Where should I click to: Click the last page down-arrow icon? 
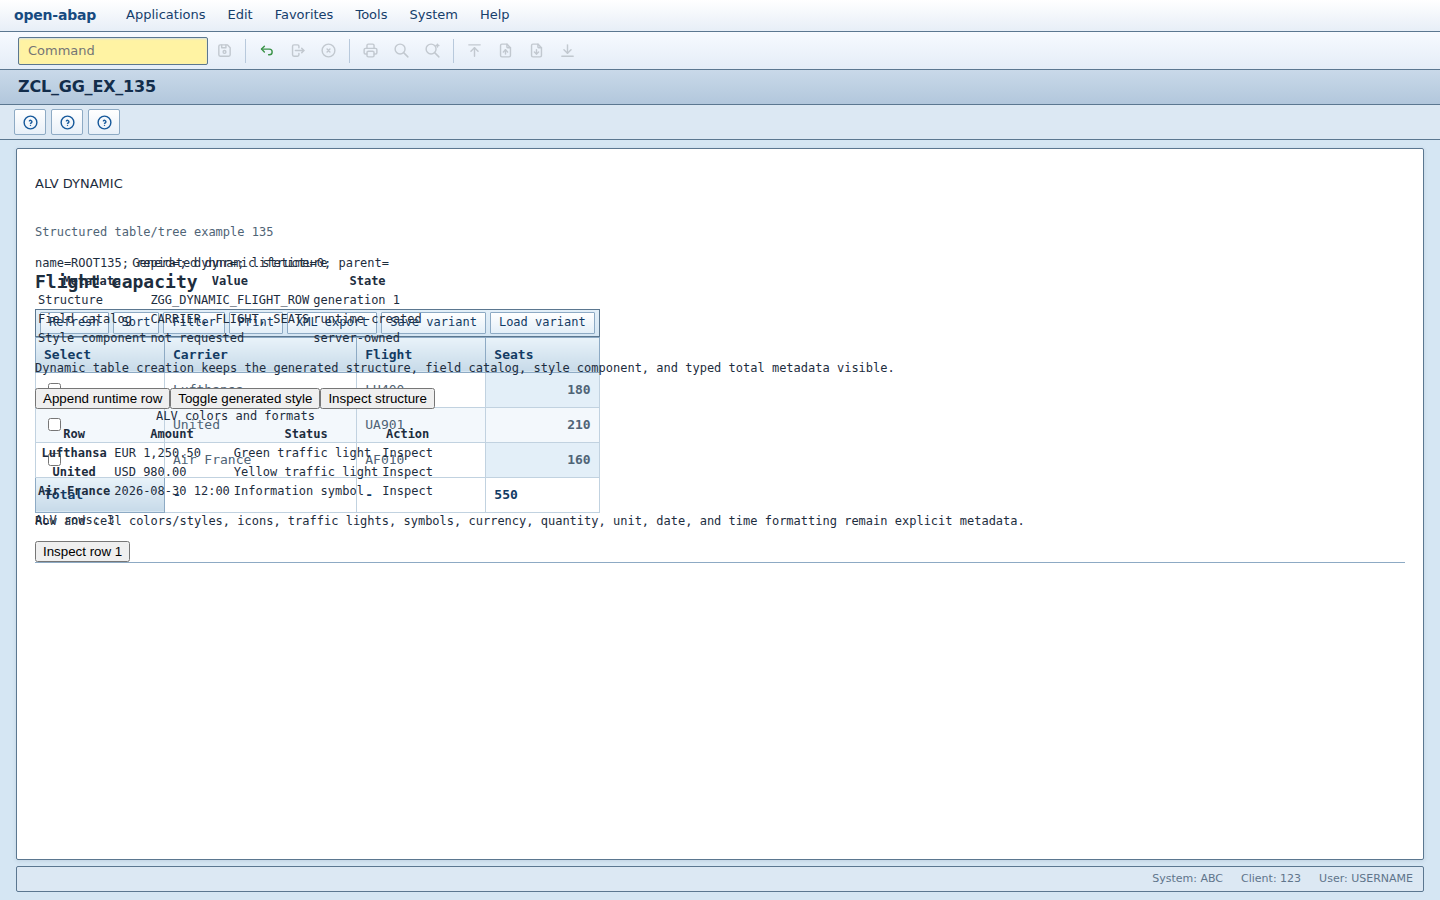(x=567, y=51)
